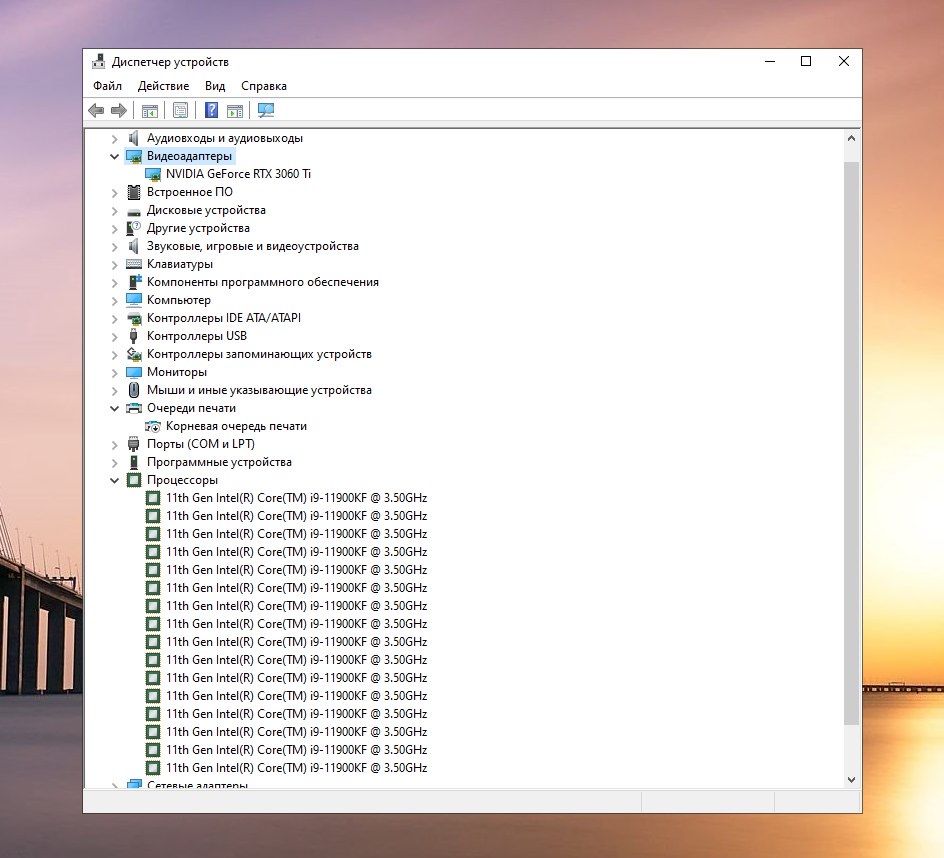
Task: Click the Процессоры CPU category icon
Action: (x=134, y=480)
